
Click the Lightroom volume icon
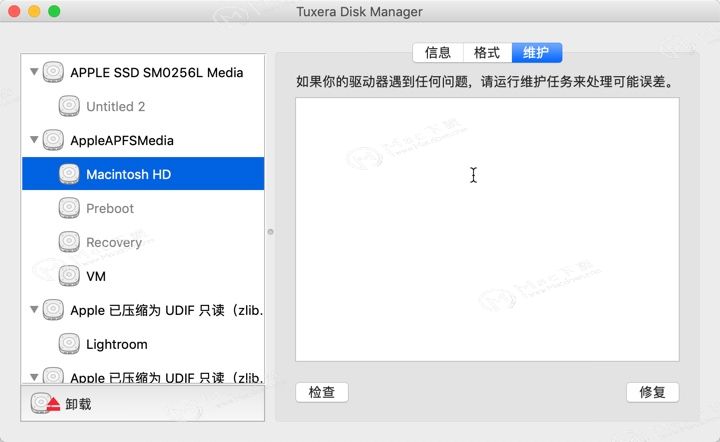coord(69,344)
